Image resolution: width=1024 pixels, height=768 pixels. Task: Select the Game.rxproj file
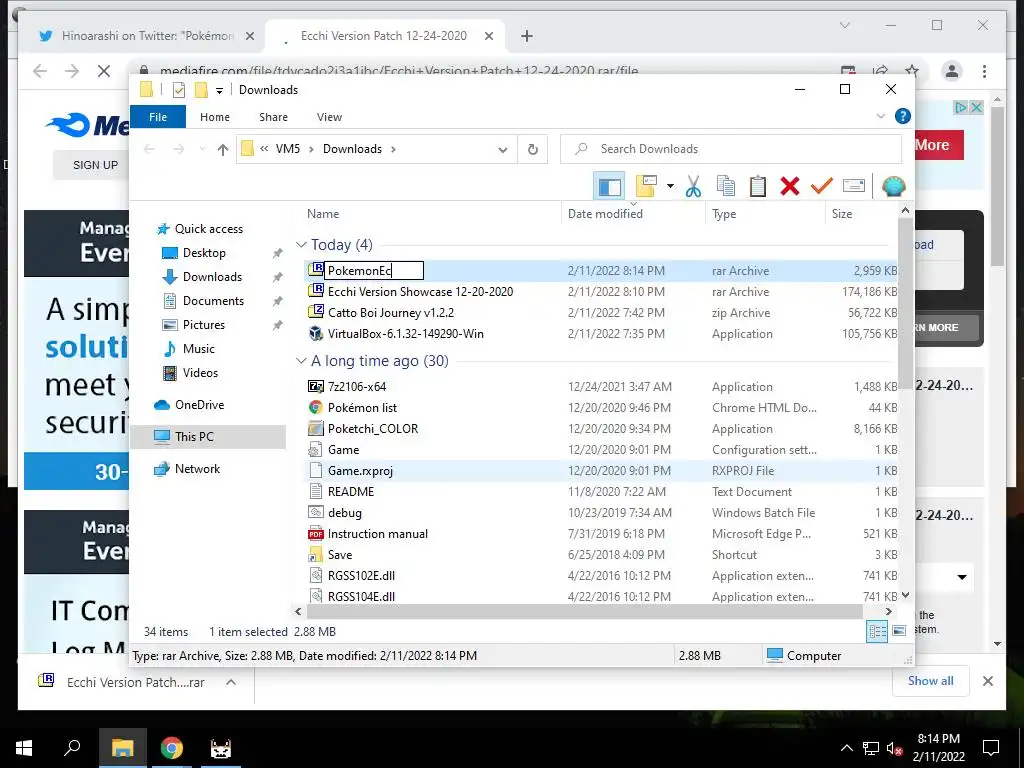coord(360,471)
